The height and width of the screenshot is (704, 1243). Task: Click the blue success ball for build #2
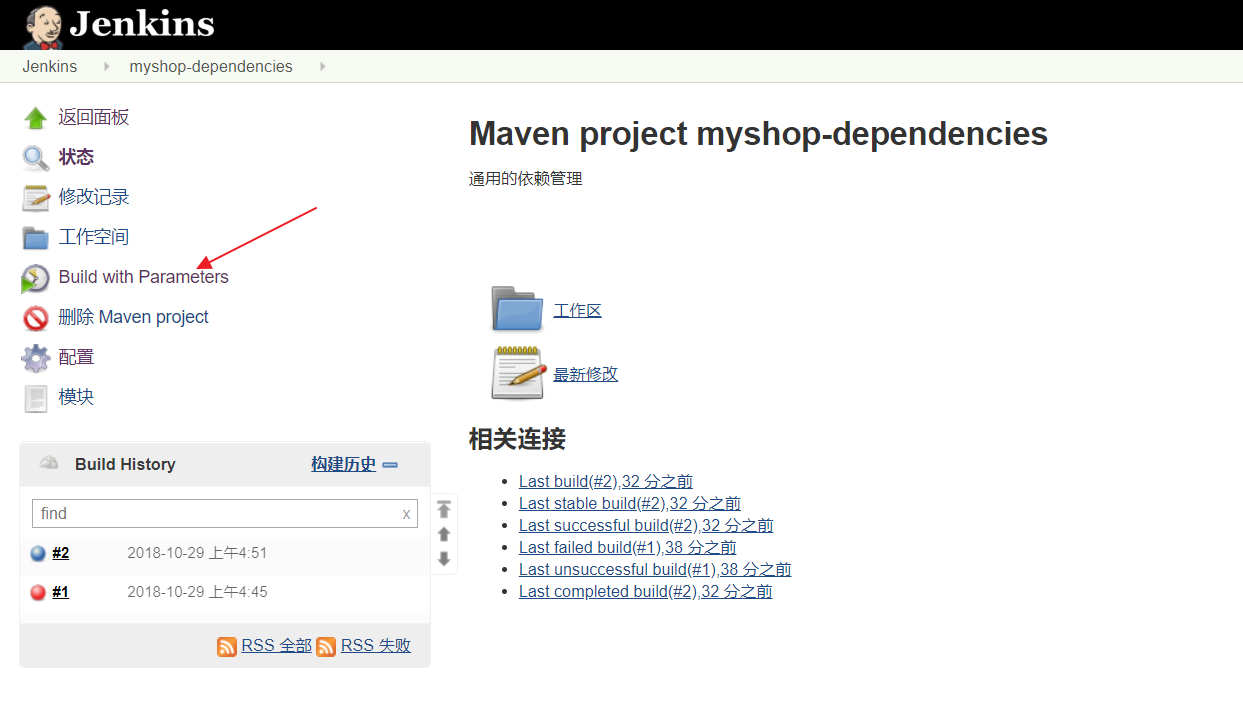(x=38, y=553)
